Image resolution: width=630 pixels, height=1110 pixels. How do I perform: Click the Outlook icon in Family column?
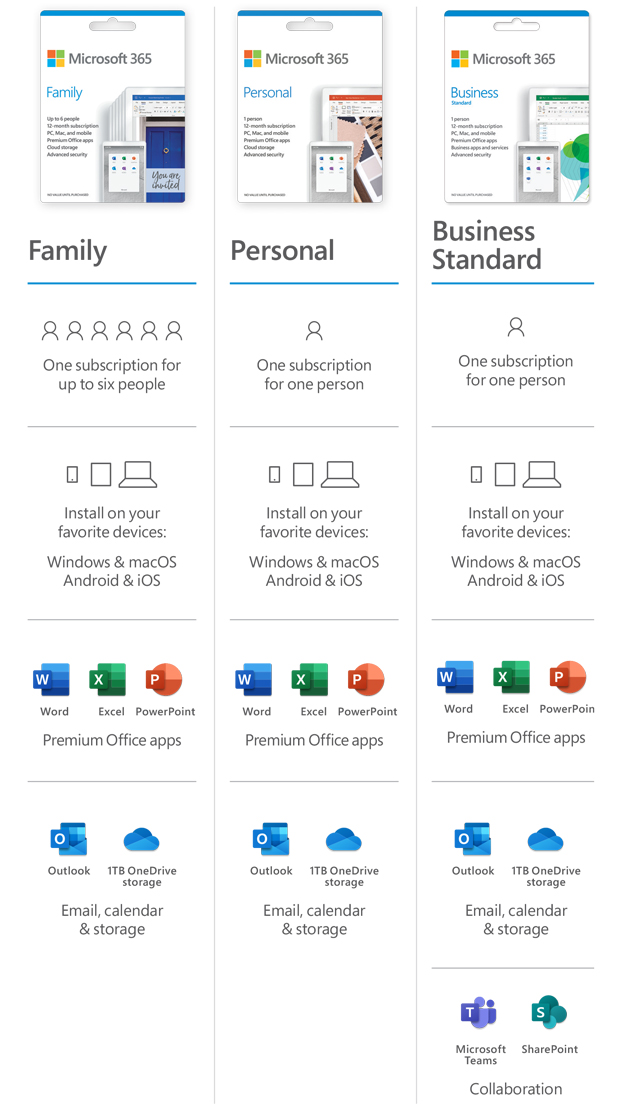click(69, 840)
